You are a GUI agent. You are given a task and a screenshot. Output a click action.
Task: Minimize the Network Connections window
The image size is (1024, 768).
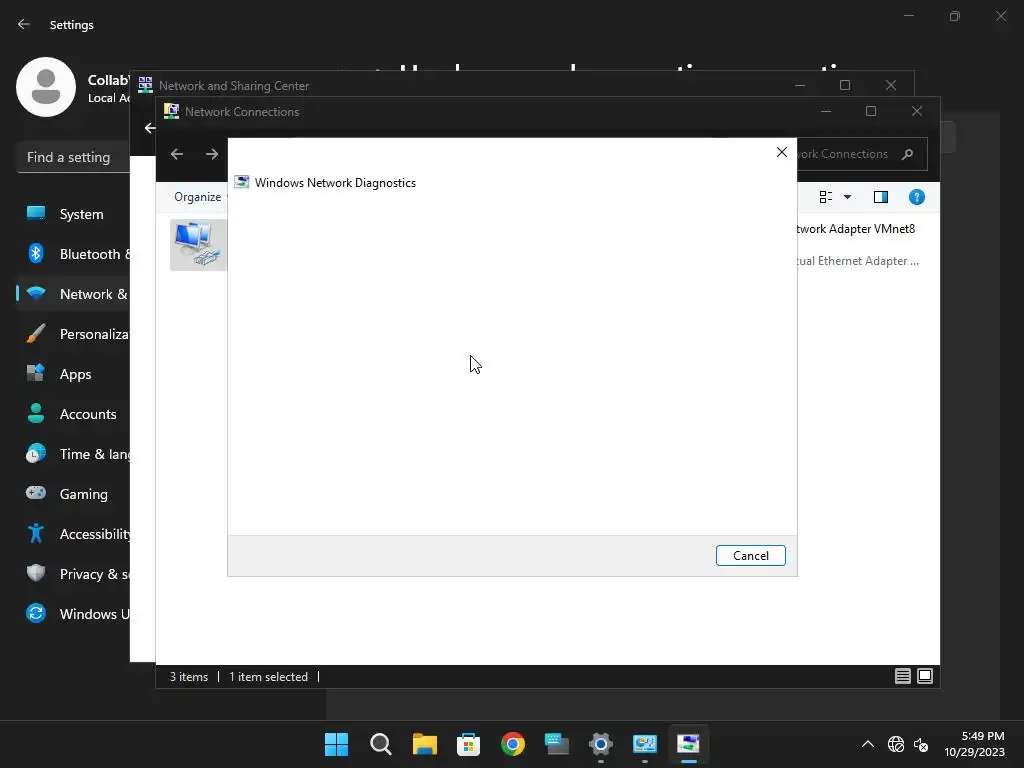pos(825,111)
